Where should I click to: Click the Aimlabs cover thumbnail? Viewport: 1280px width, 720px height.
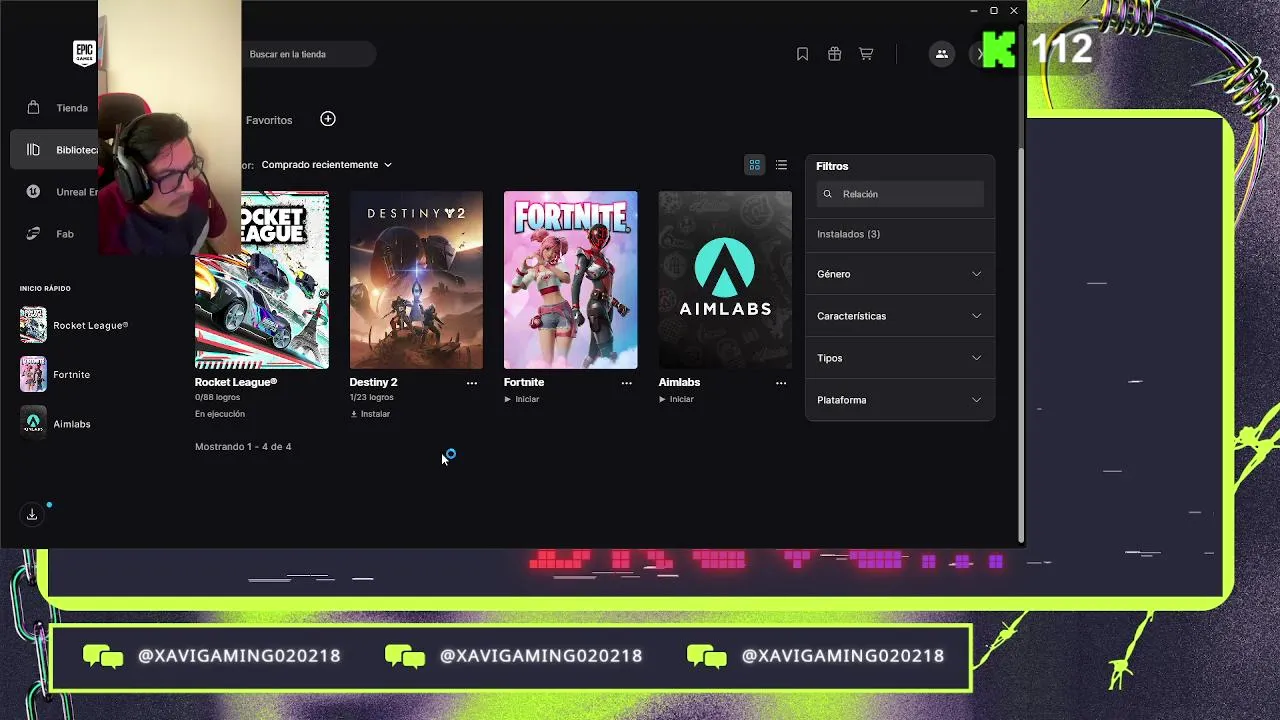(x=725, y=280)
